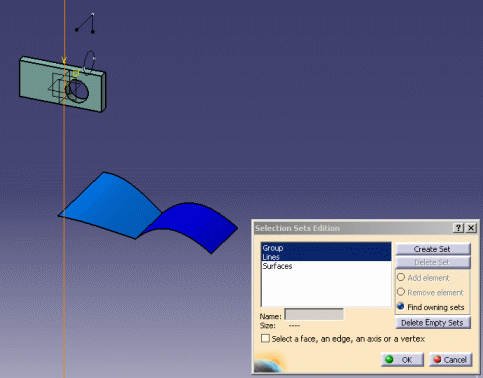Click the Create Set button

[x=433, y=249]
